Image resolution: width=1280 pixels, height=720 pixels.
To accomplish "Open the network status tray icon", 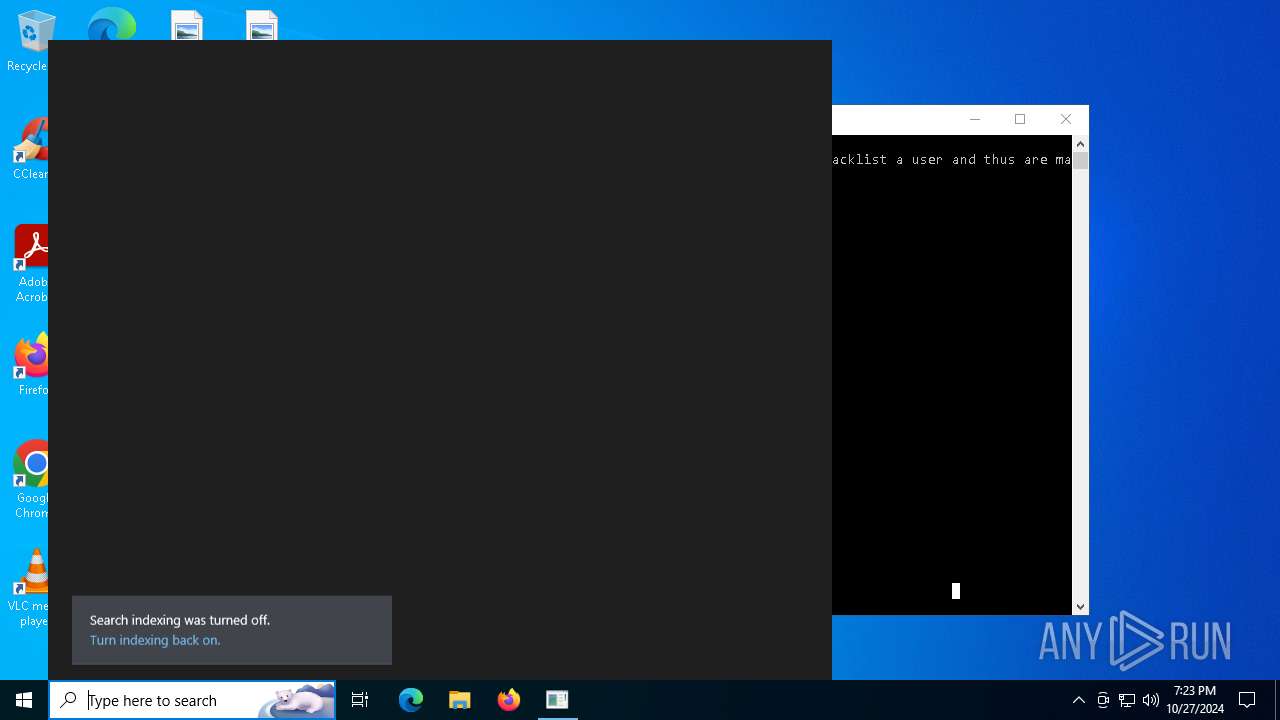I will pyautogui.click(x=1127, y=700).
